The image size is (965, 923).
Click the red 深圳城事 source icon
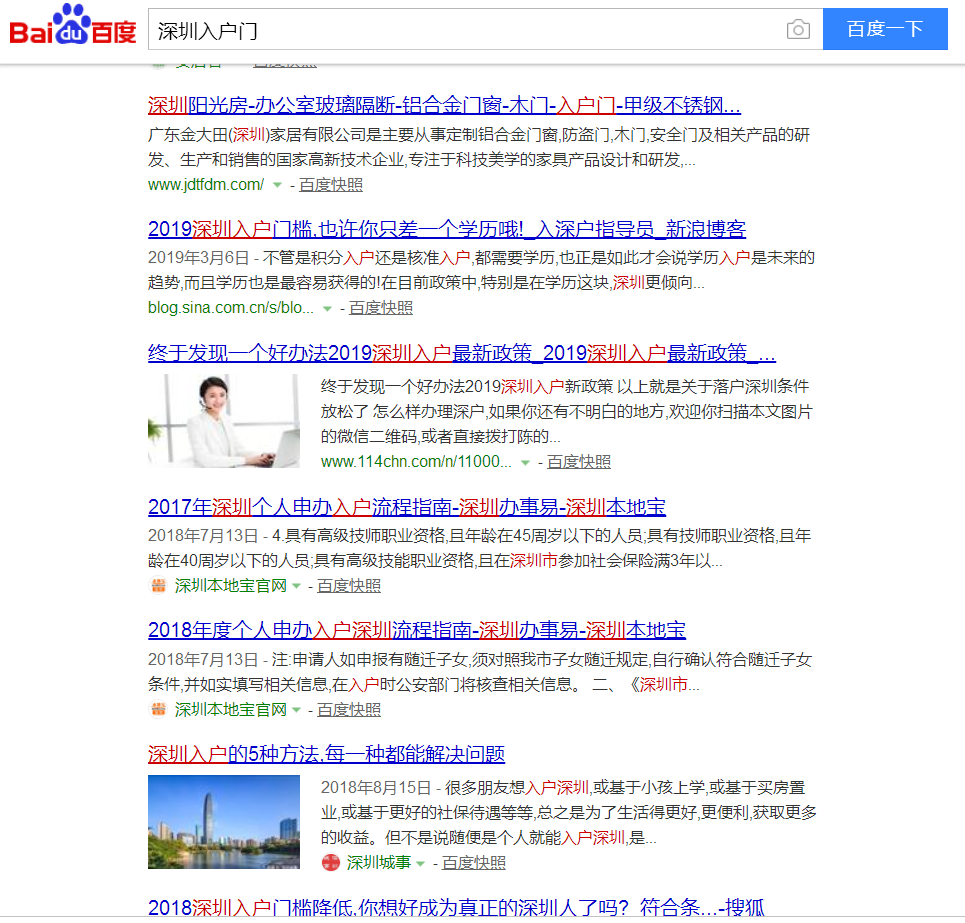(x=330, y=863)
